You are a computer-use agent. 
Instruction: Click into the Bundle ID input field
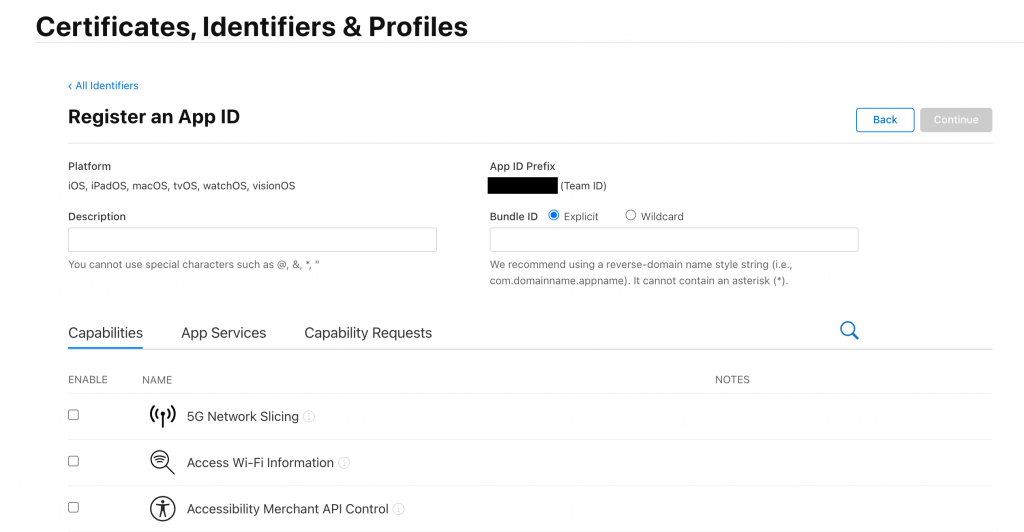coord(673,240)
